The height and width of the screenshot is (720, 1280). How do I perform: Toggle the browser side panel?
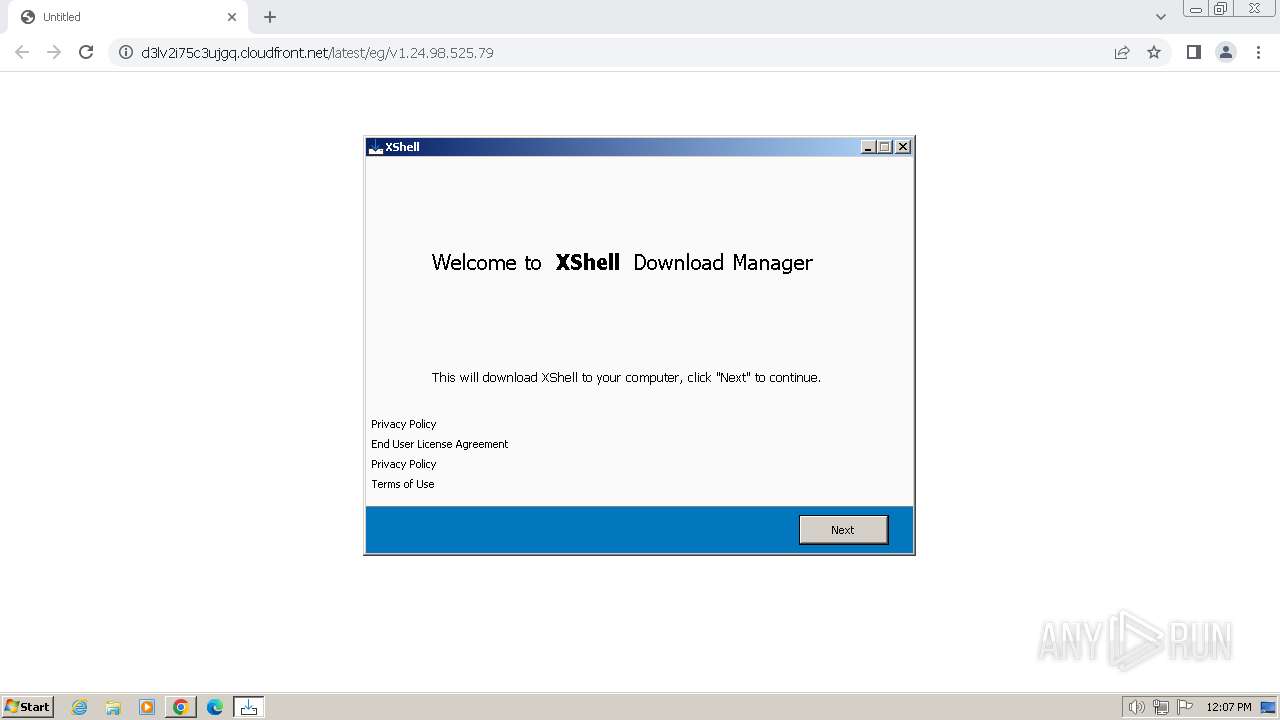(x=1193, y=52)
